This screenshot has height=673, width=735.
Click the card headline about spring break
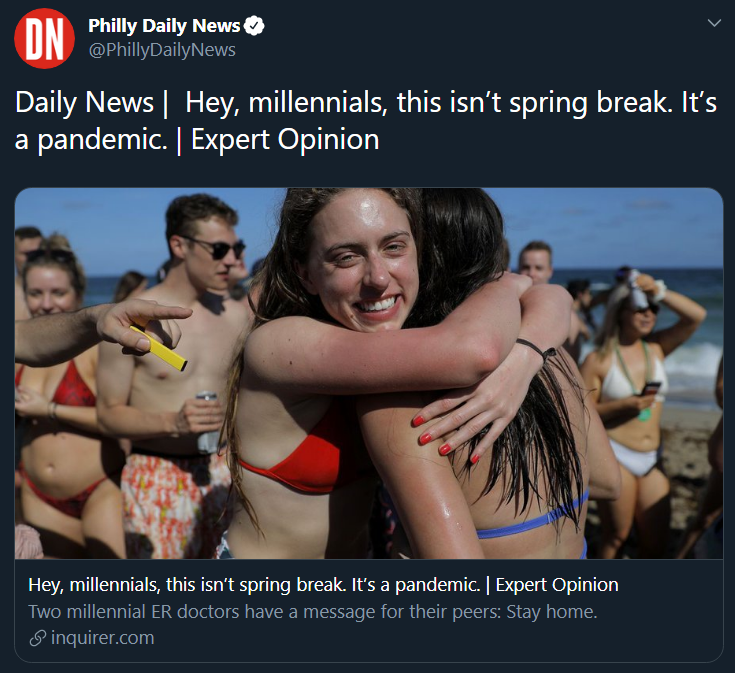323,585
